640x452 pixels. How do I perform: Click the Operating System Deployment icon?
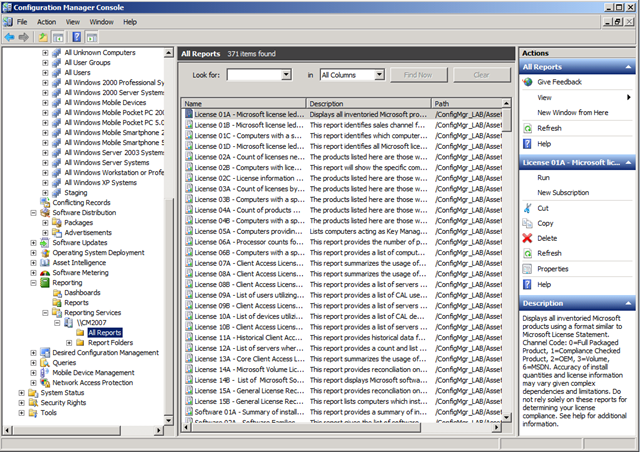45,253
